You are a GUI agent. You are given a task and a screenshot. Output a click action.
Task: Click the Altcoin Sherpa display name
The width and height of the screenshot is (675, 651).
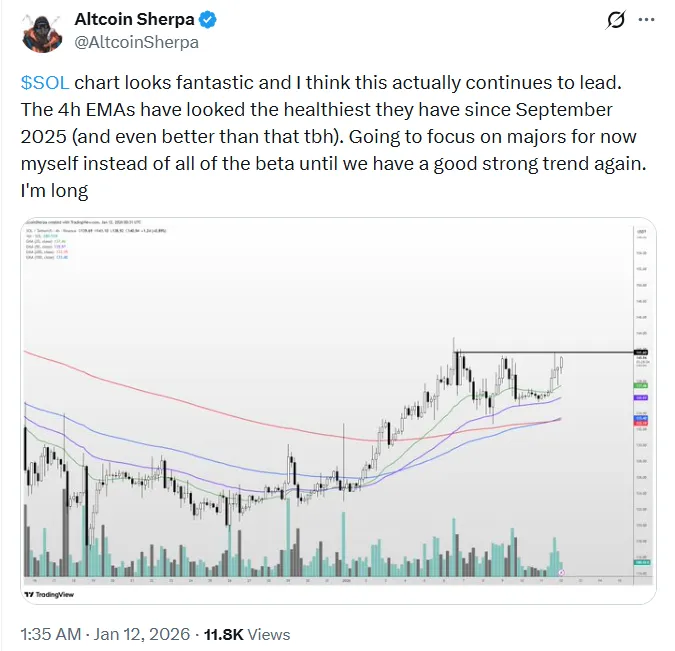pyautogui.click(x=139, y=21)
